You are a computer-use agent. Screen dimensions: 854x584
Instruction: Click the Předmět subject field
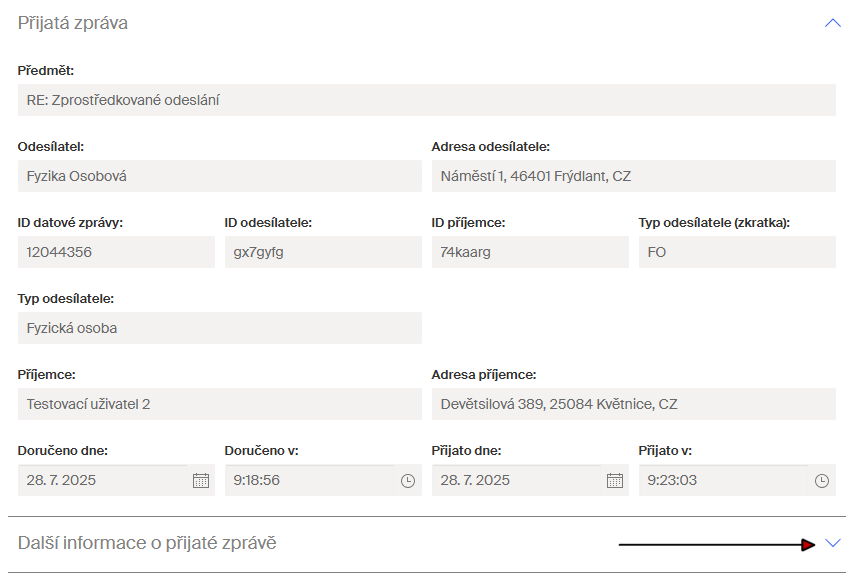point(426,100)
